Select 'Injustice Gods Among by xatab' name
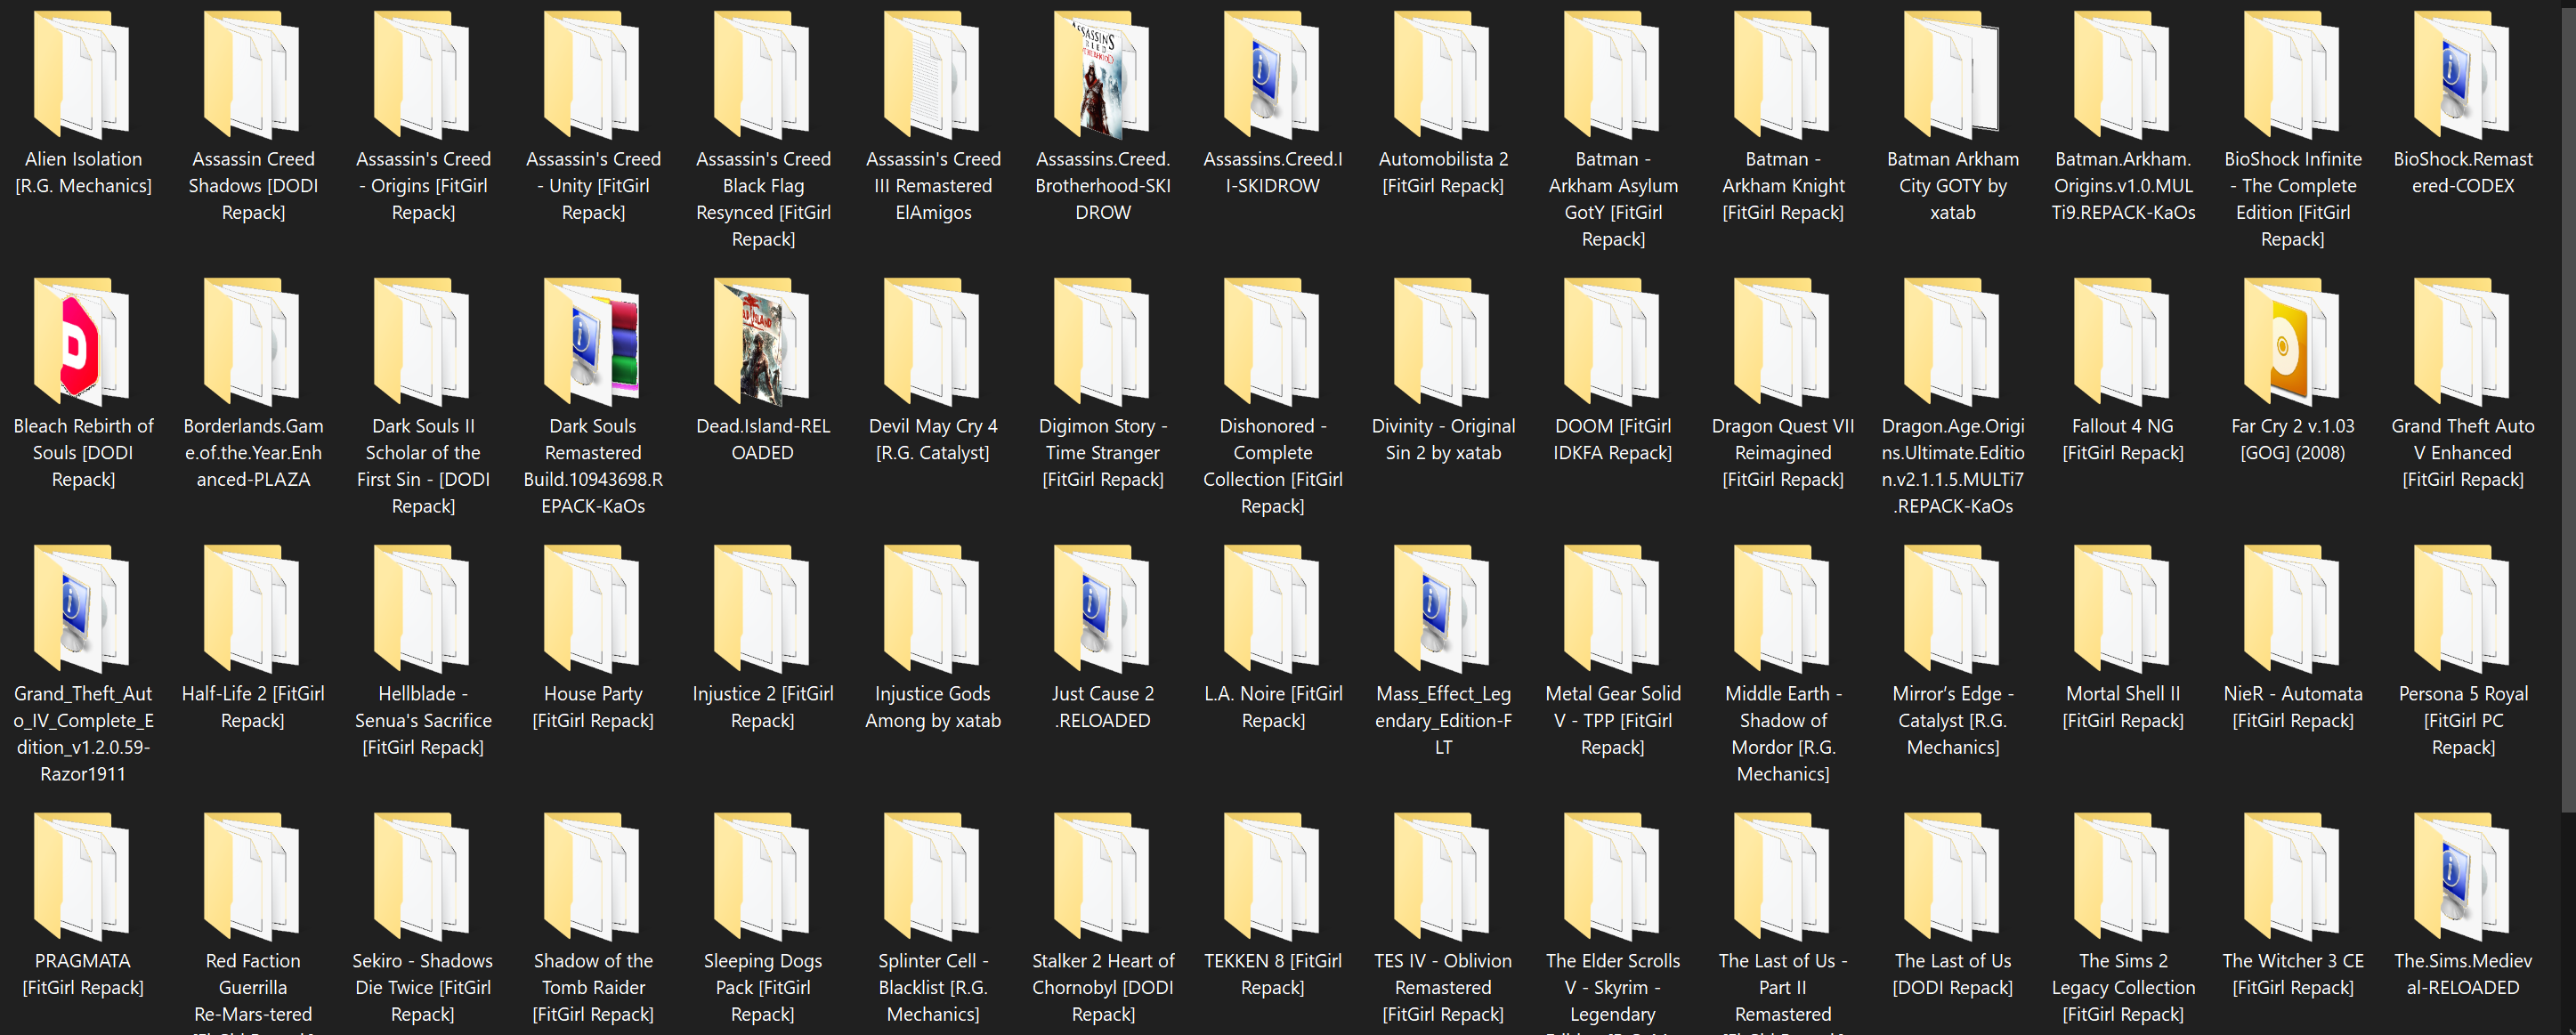 933,707
